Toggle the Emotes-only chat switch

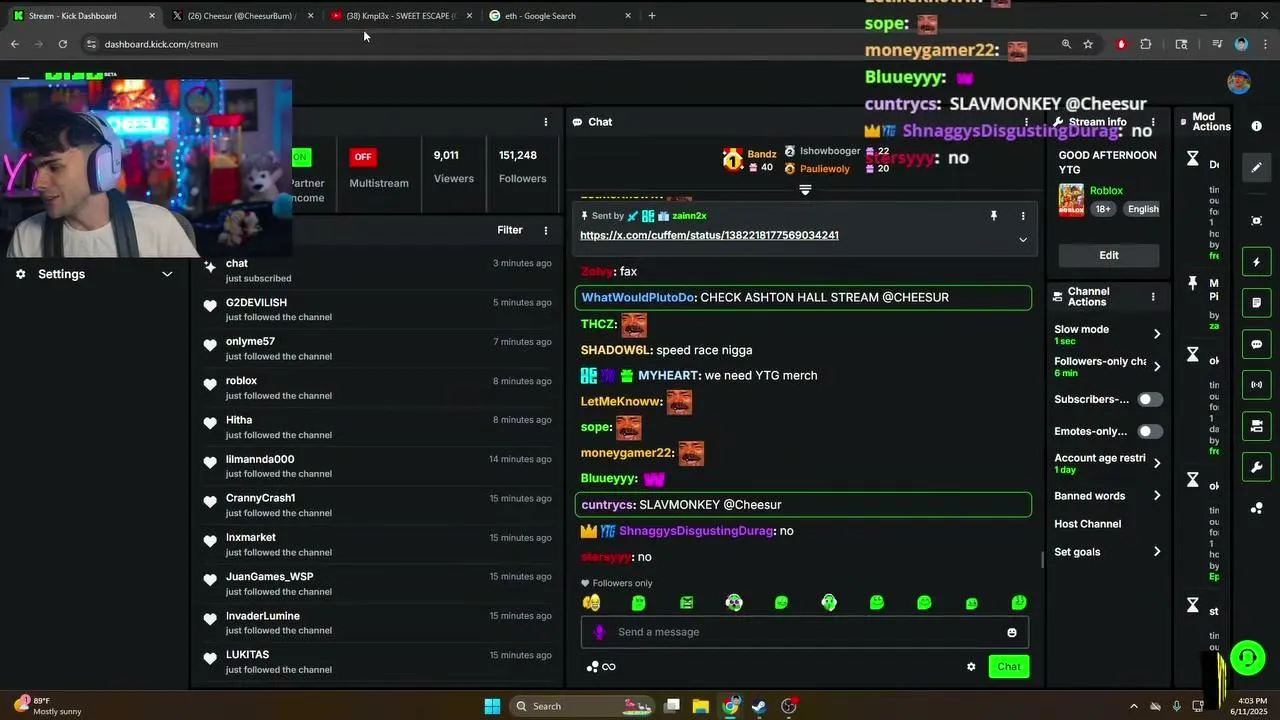coord(1150,431)
